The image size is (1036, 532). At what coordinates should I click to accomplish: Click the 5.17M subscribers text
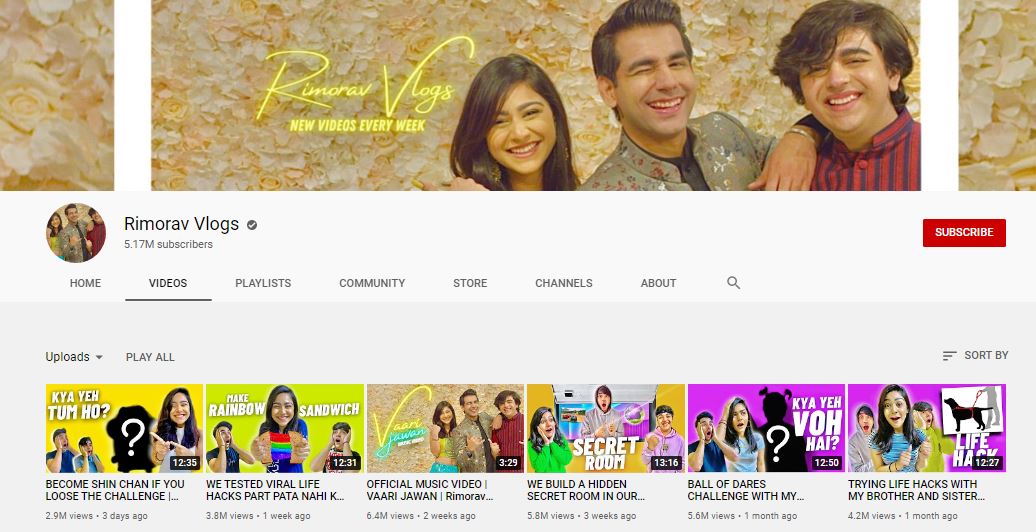pyautogui.click(x=168, y=245)
